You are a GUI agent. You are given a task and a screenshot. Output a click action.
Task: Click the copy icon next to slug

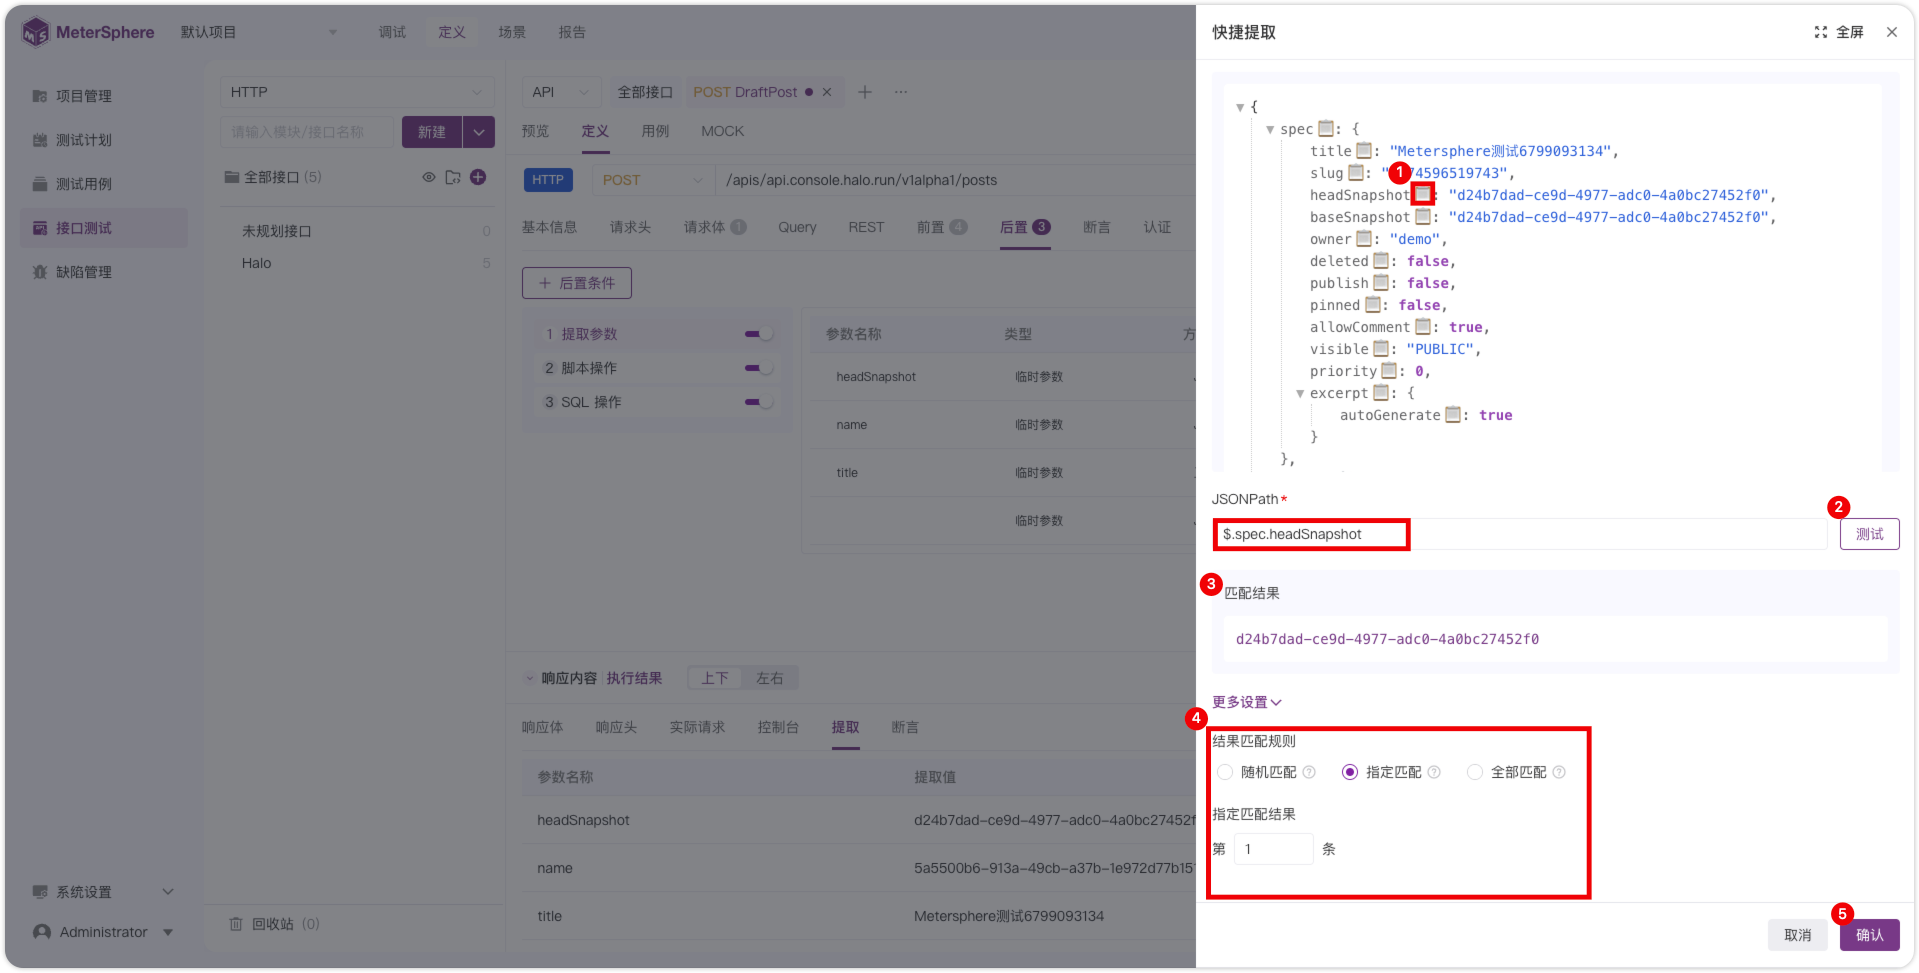tap(1356, 172)
